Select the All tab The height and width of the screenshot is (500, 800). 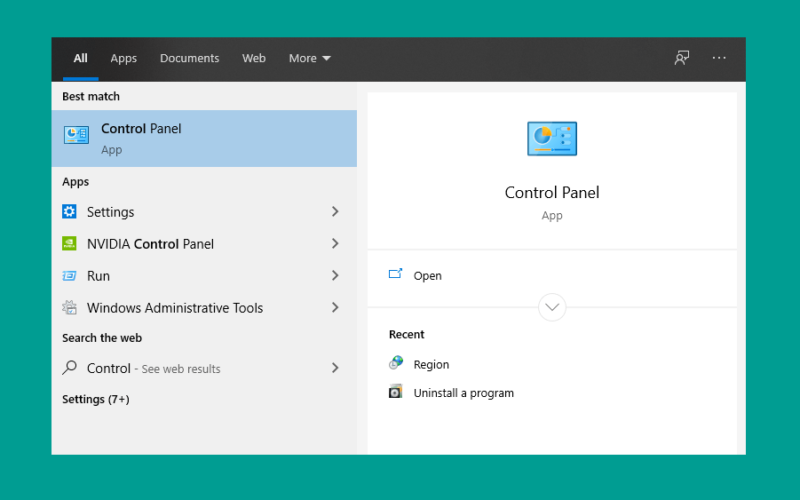pyautogui.click(x=81, y=58)
